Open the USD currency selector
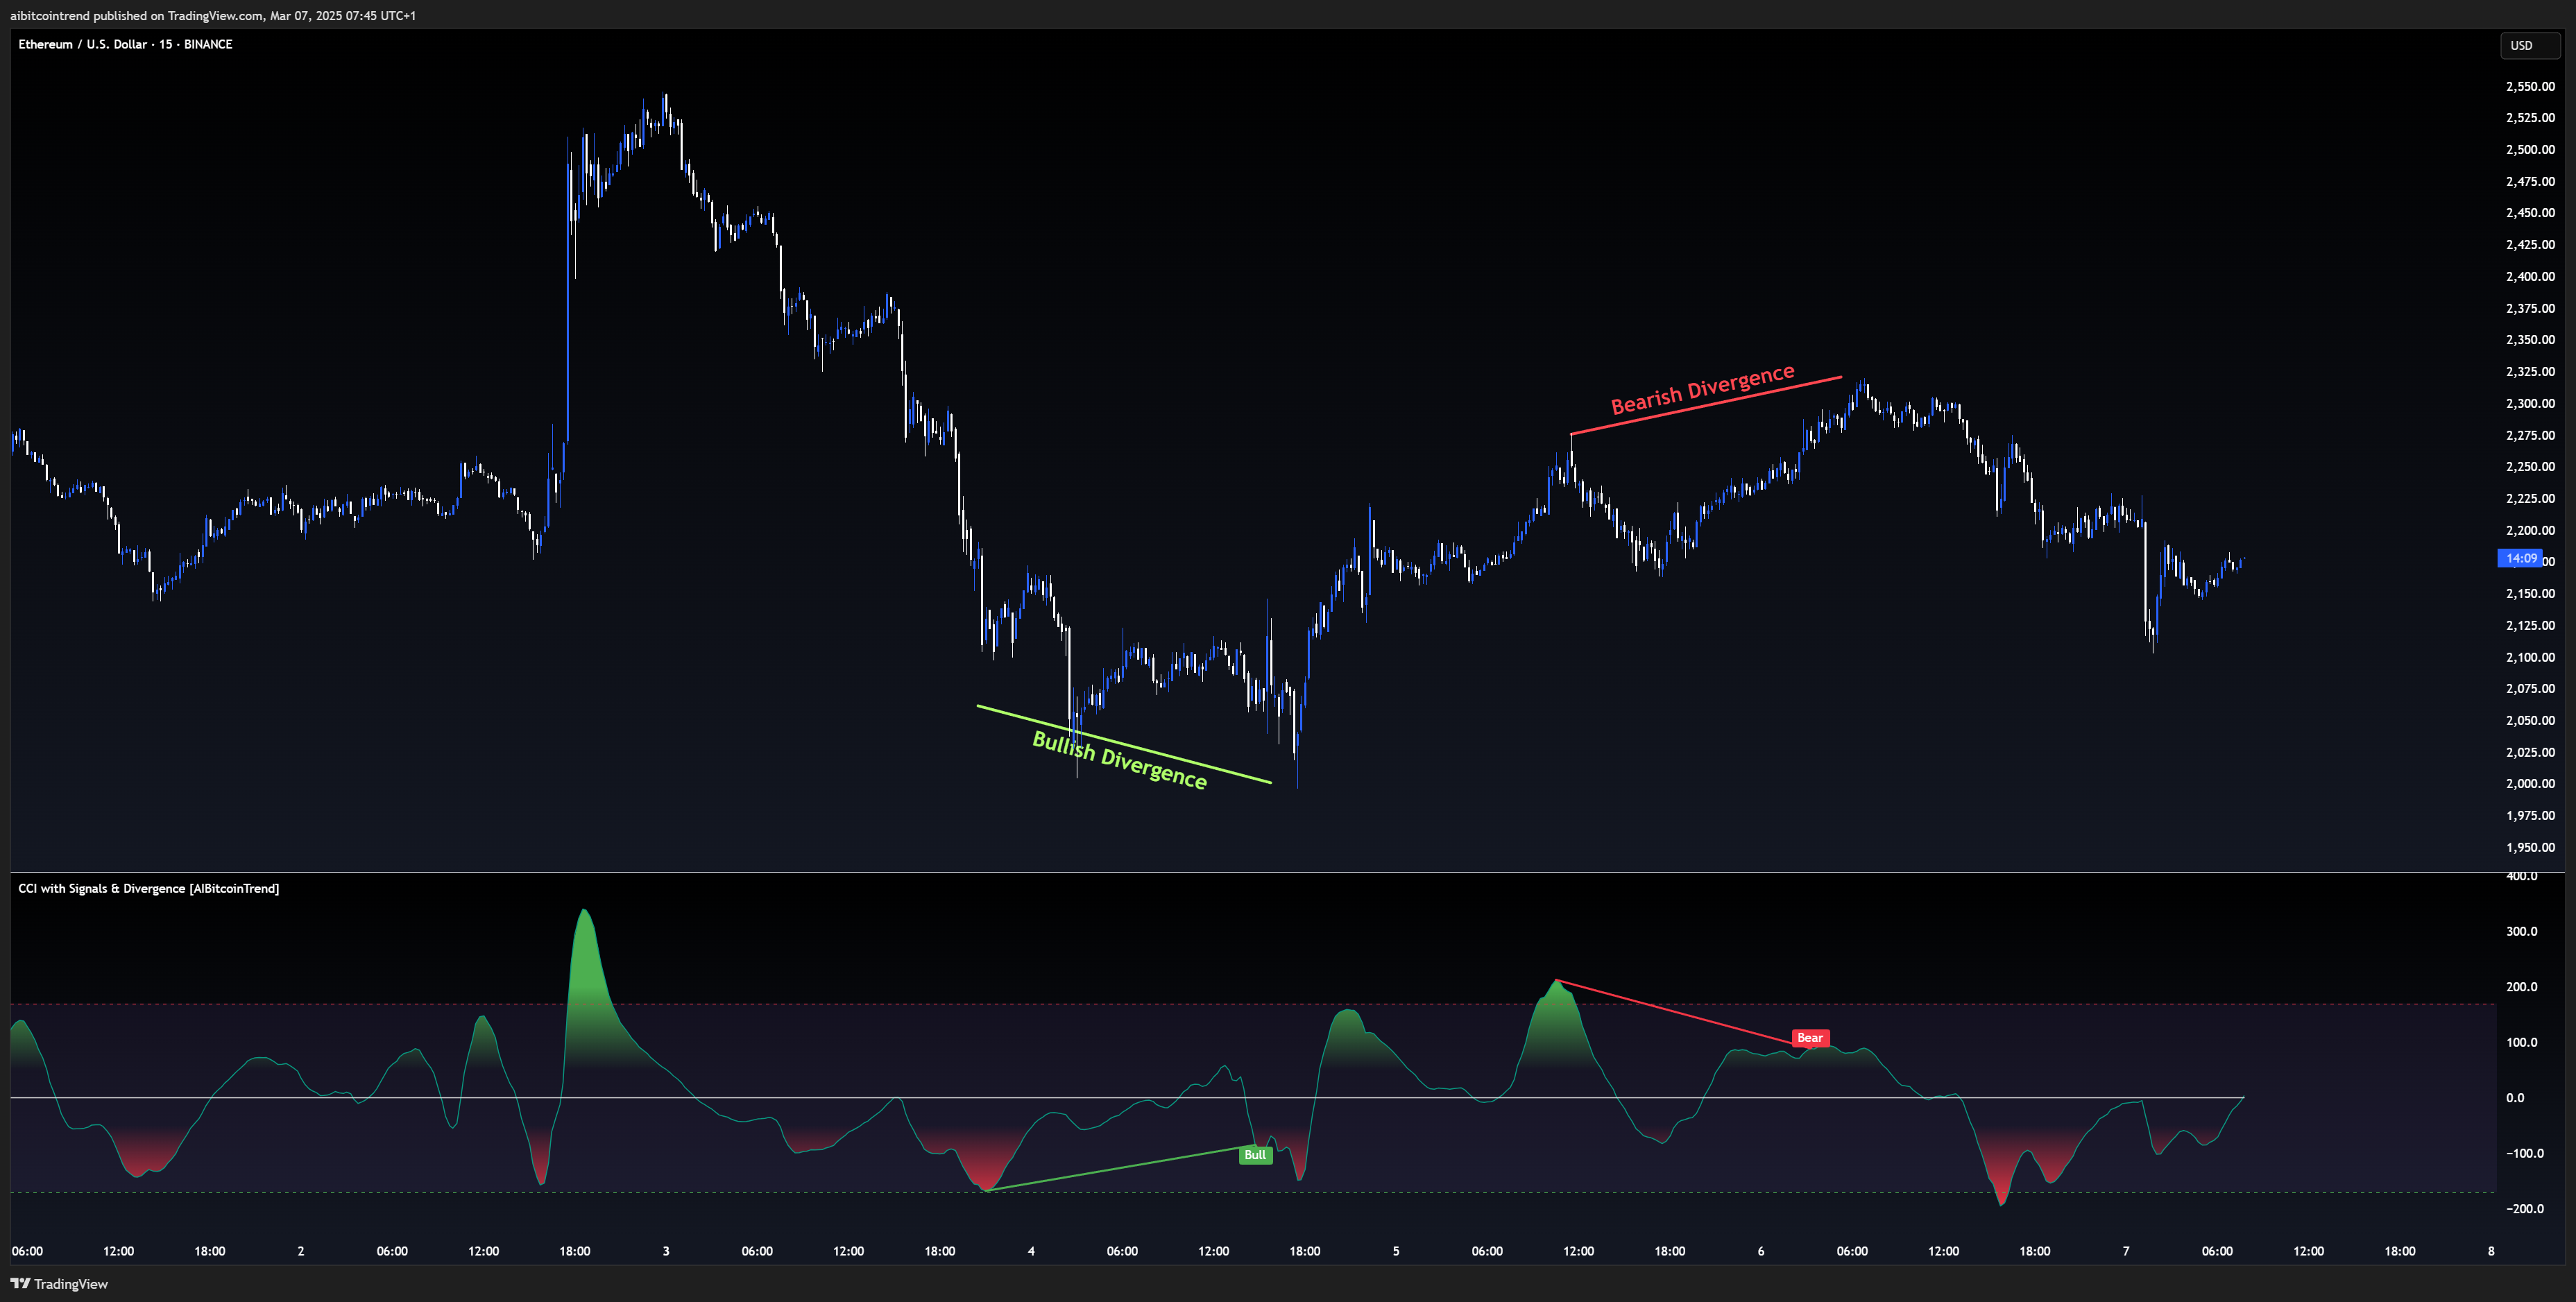 point(2529,45)
